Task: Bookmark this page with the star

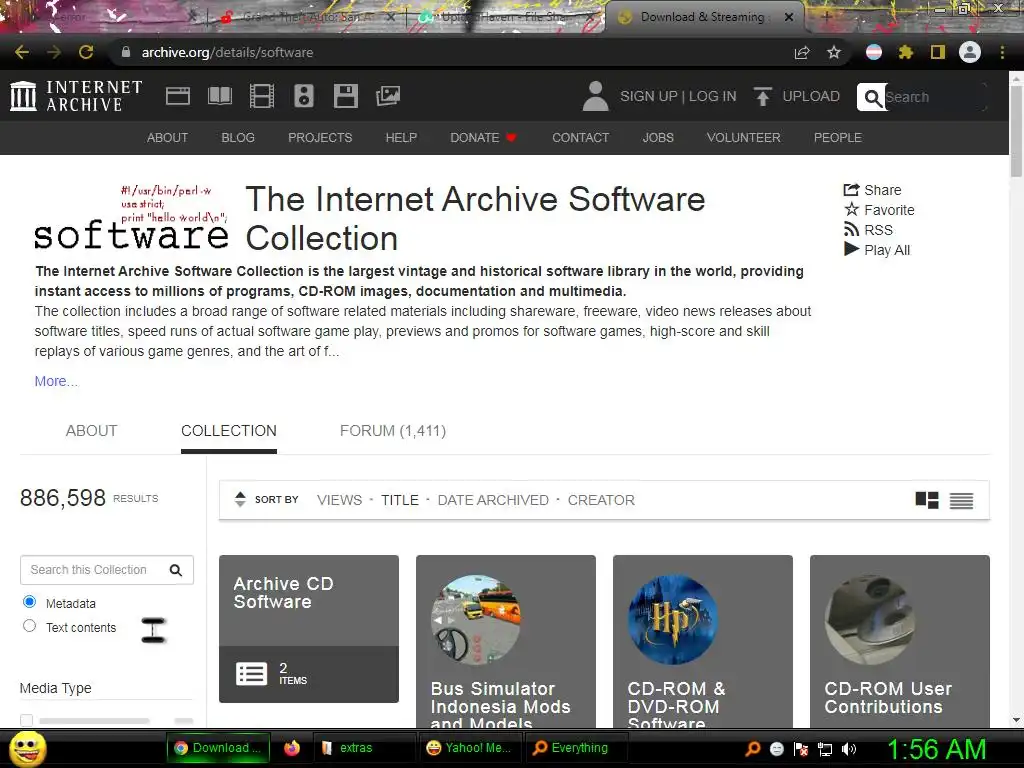Action: click(x=834, y=52)
